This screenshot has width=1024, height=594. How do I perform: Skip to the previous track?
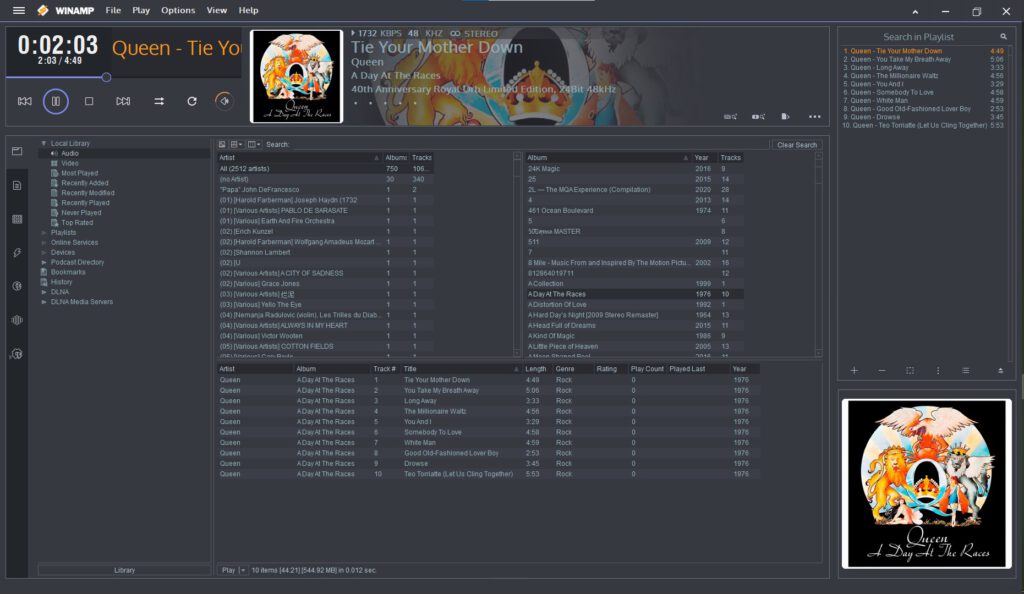24,101
